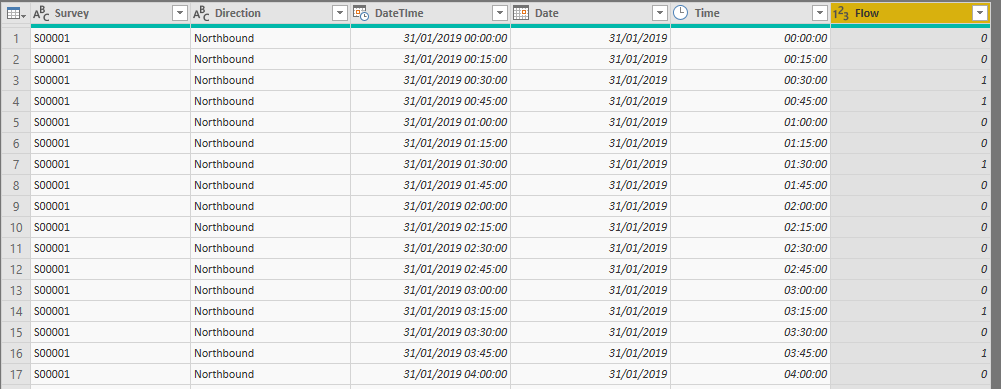Click the Northbound cell in row 17
1001x389 pixels.
click(270, 374)
